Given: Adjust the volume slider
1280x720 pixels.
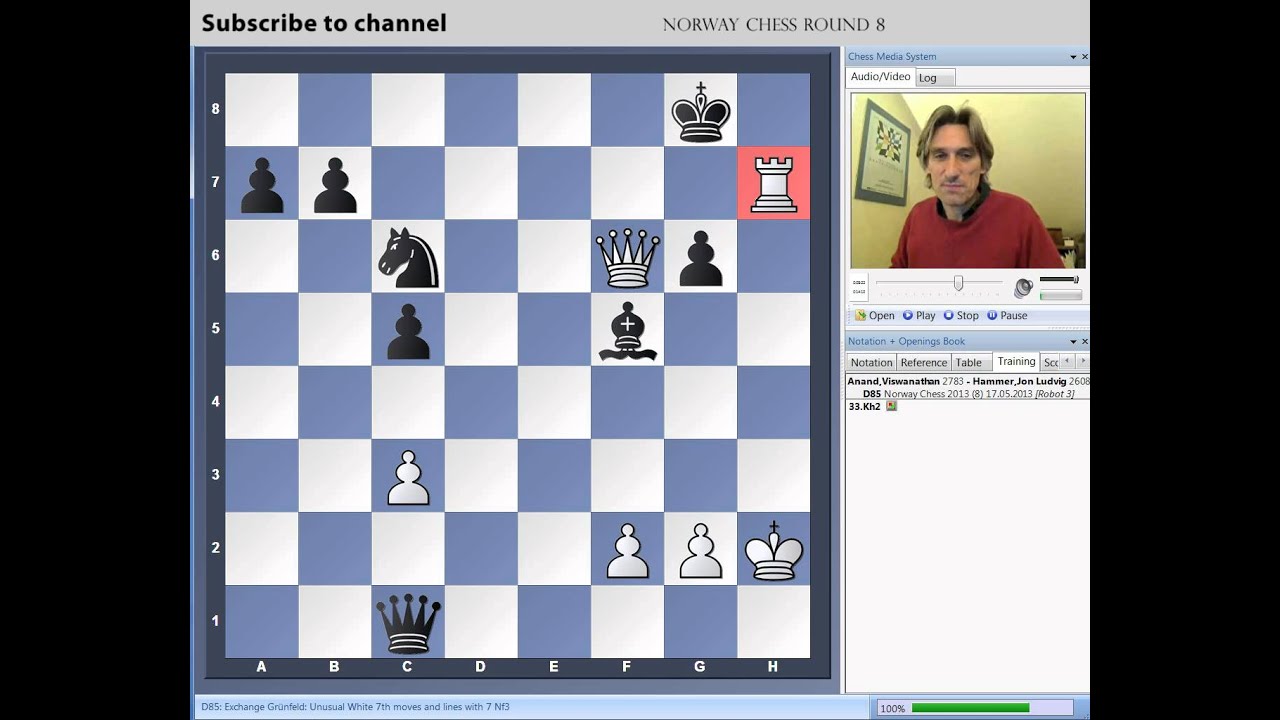Looking at the screenshot, I should 1060,280.
